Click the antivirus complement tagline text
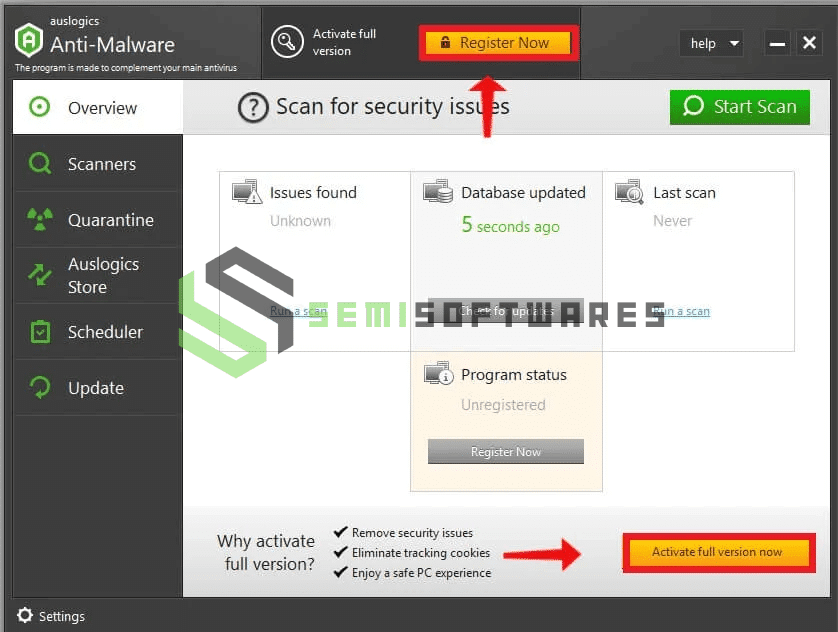 126,68
